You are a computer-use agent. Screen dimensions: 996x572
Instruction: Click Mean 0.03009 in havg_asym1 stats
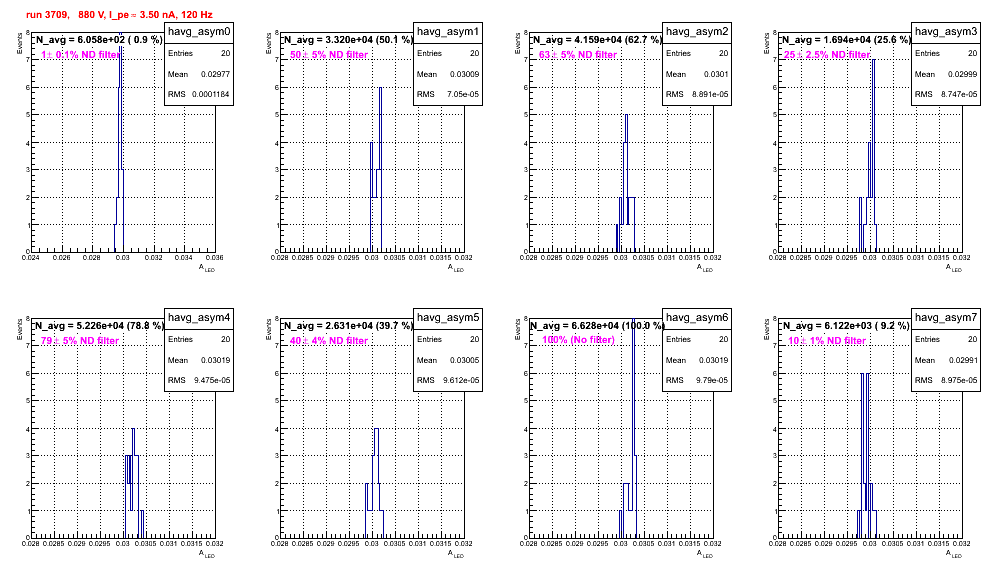(448, 74)
